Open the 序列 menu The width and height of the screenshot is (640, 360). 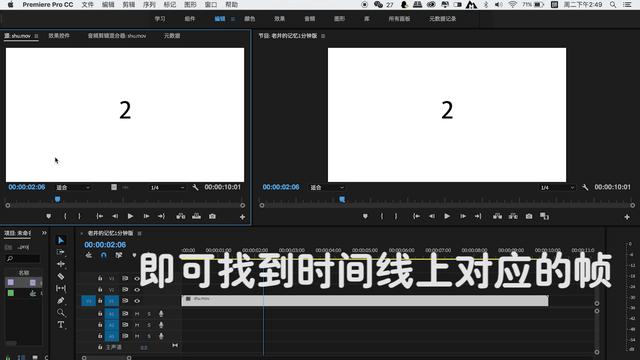coord(149,5)
